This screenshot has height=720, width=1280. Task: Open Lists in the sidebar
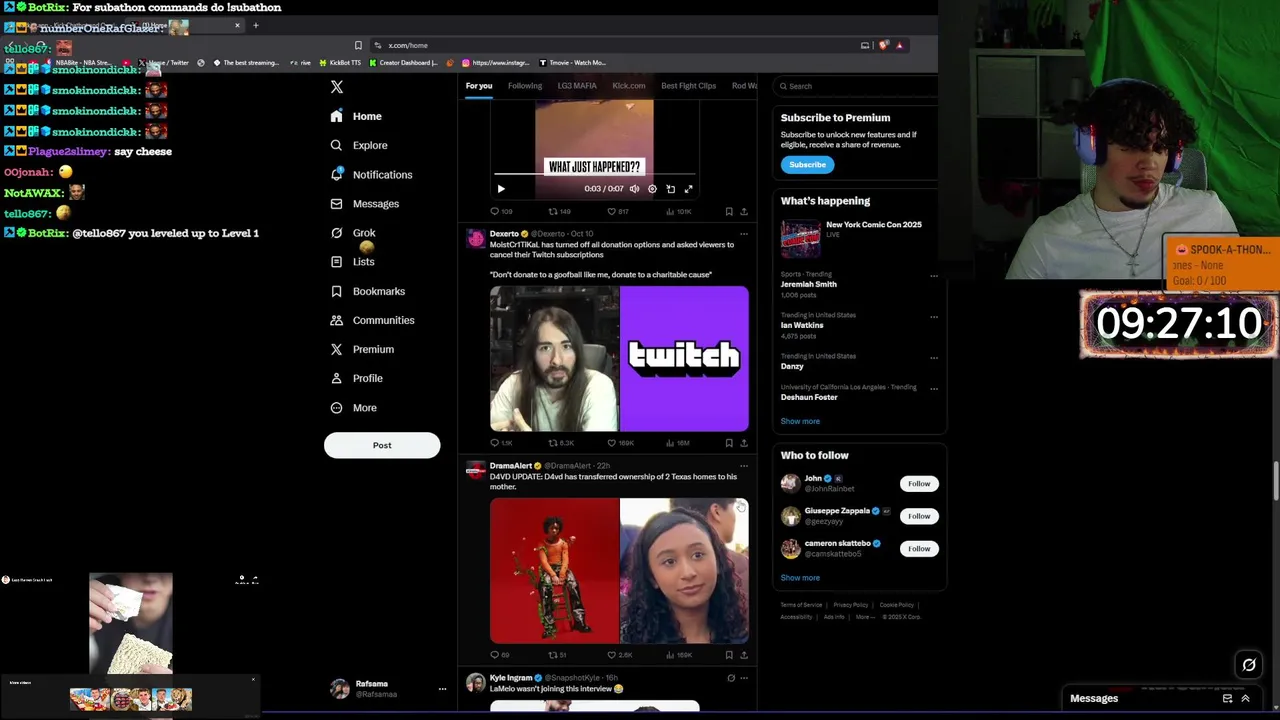click(352, 262)
